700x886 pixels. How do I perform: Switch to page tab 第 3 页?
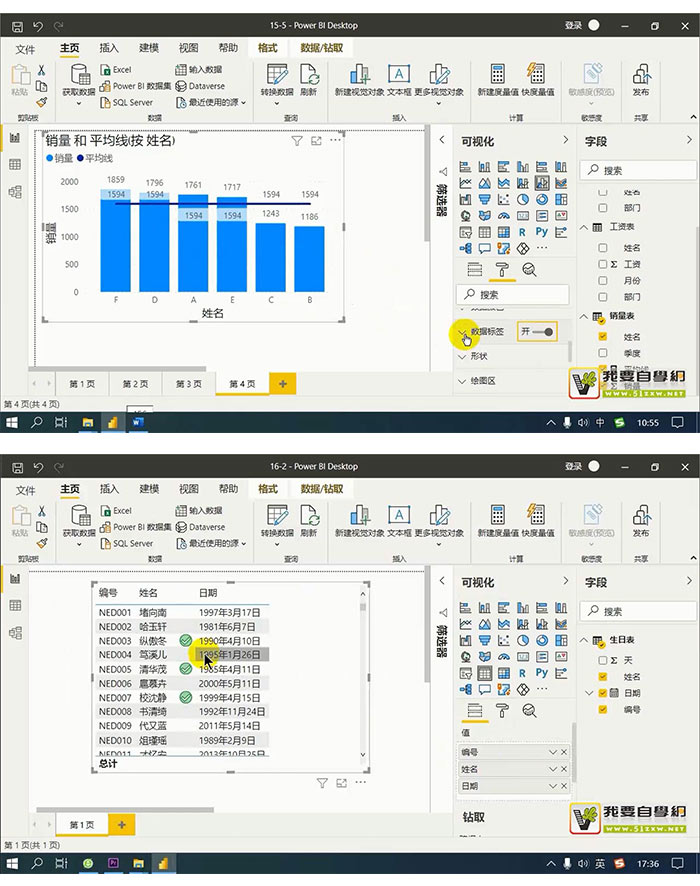(x=189, y=384)
